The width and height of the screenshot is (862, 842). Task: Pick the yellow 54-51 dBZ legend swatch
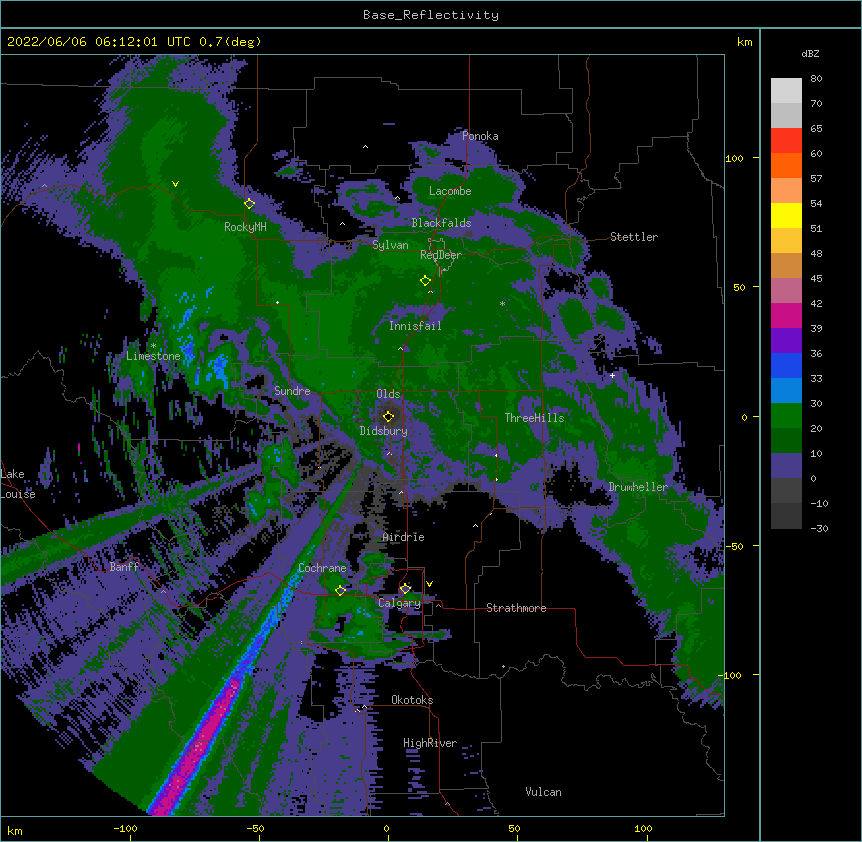click(x=786, y=215)
